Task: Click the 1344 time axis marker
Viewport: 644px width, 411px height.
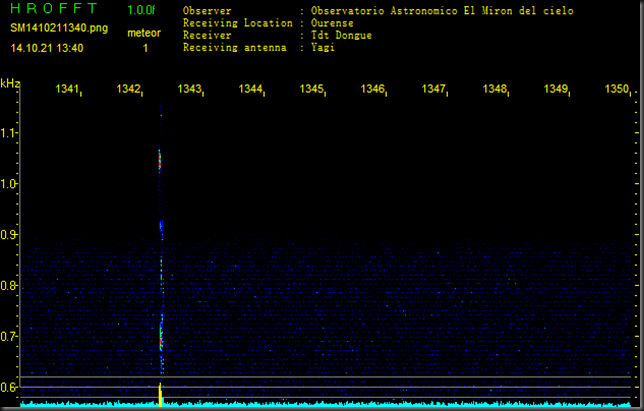Action: tap(251, 89)
